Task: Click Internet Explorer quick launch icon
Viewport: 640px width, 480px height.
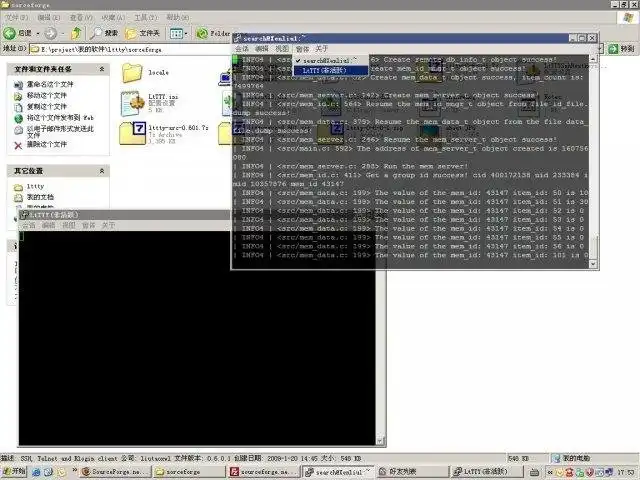Action: point(36,472)
